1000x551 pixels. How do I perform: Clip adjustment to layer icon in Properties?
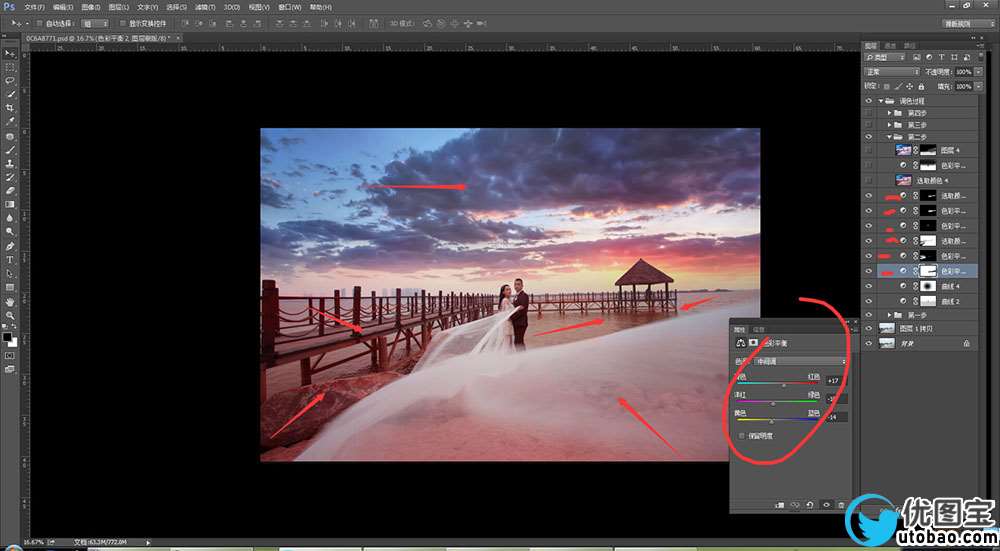(x=779, y=504)
